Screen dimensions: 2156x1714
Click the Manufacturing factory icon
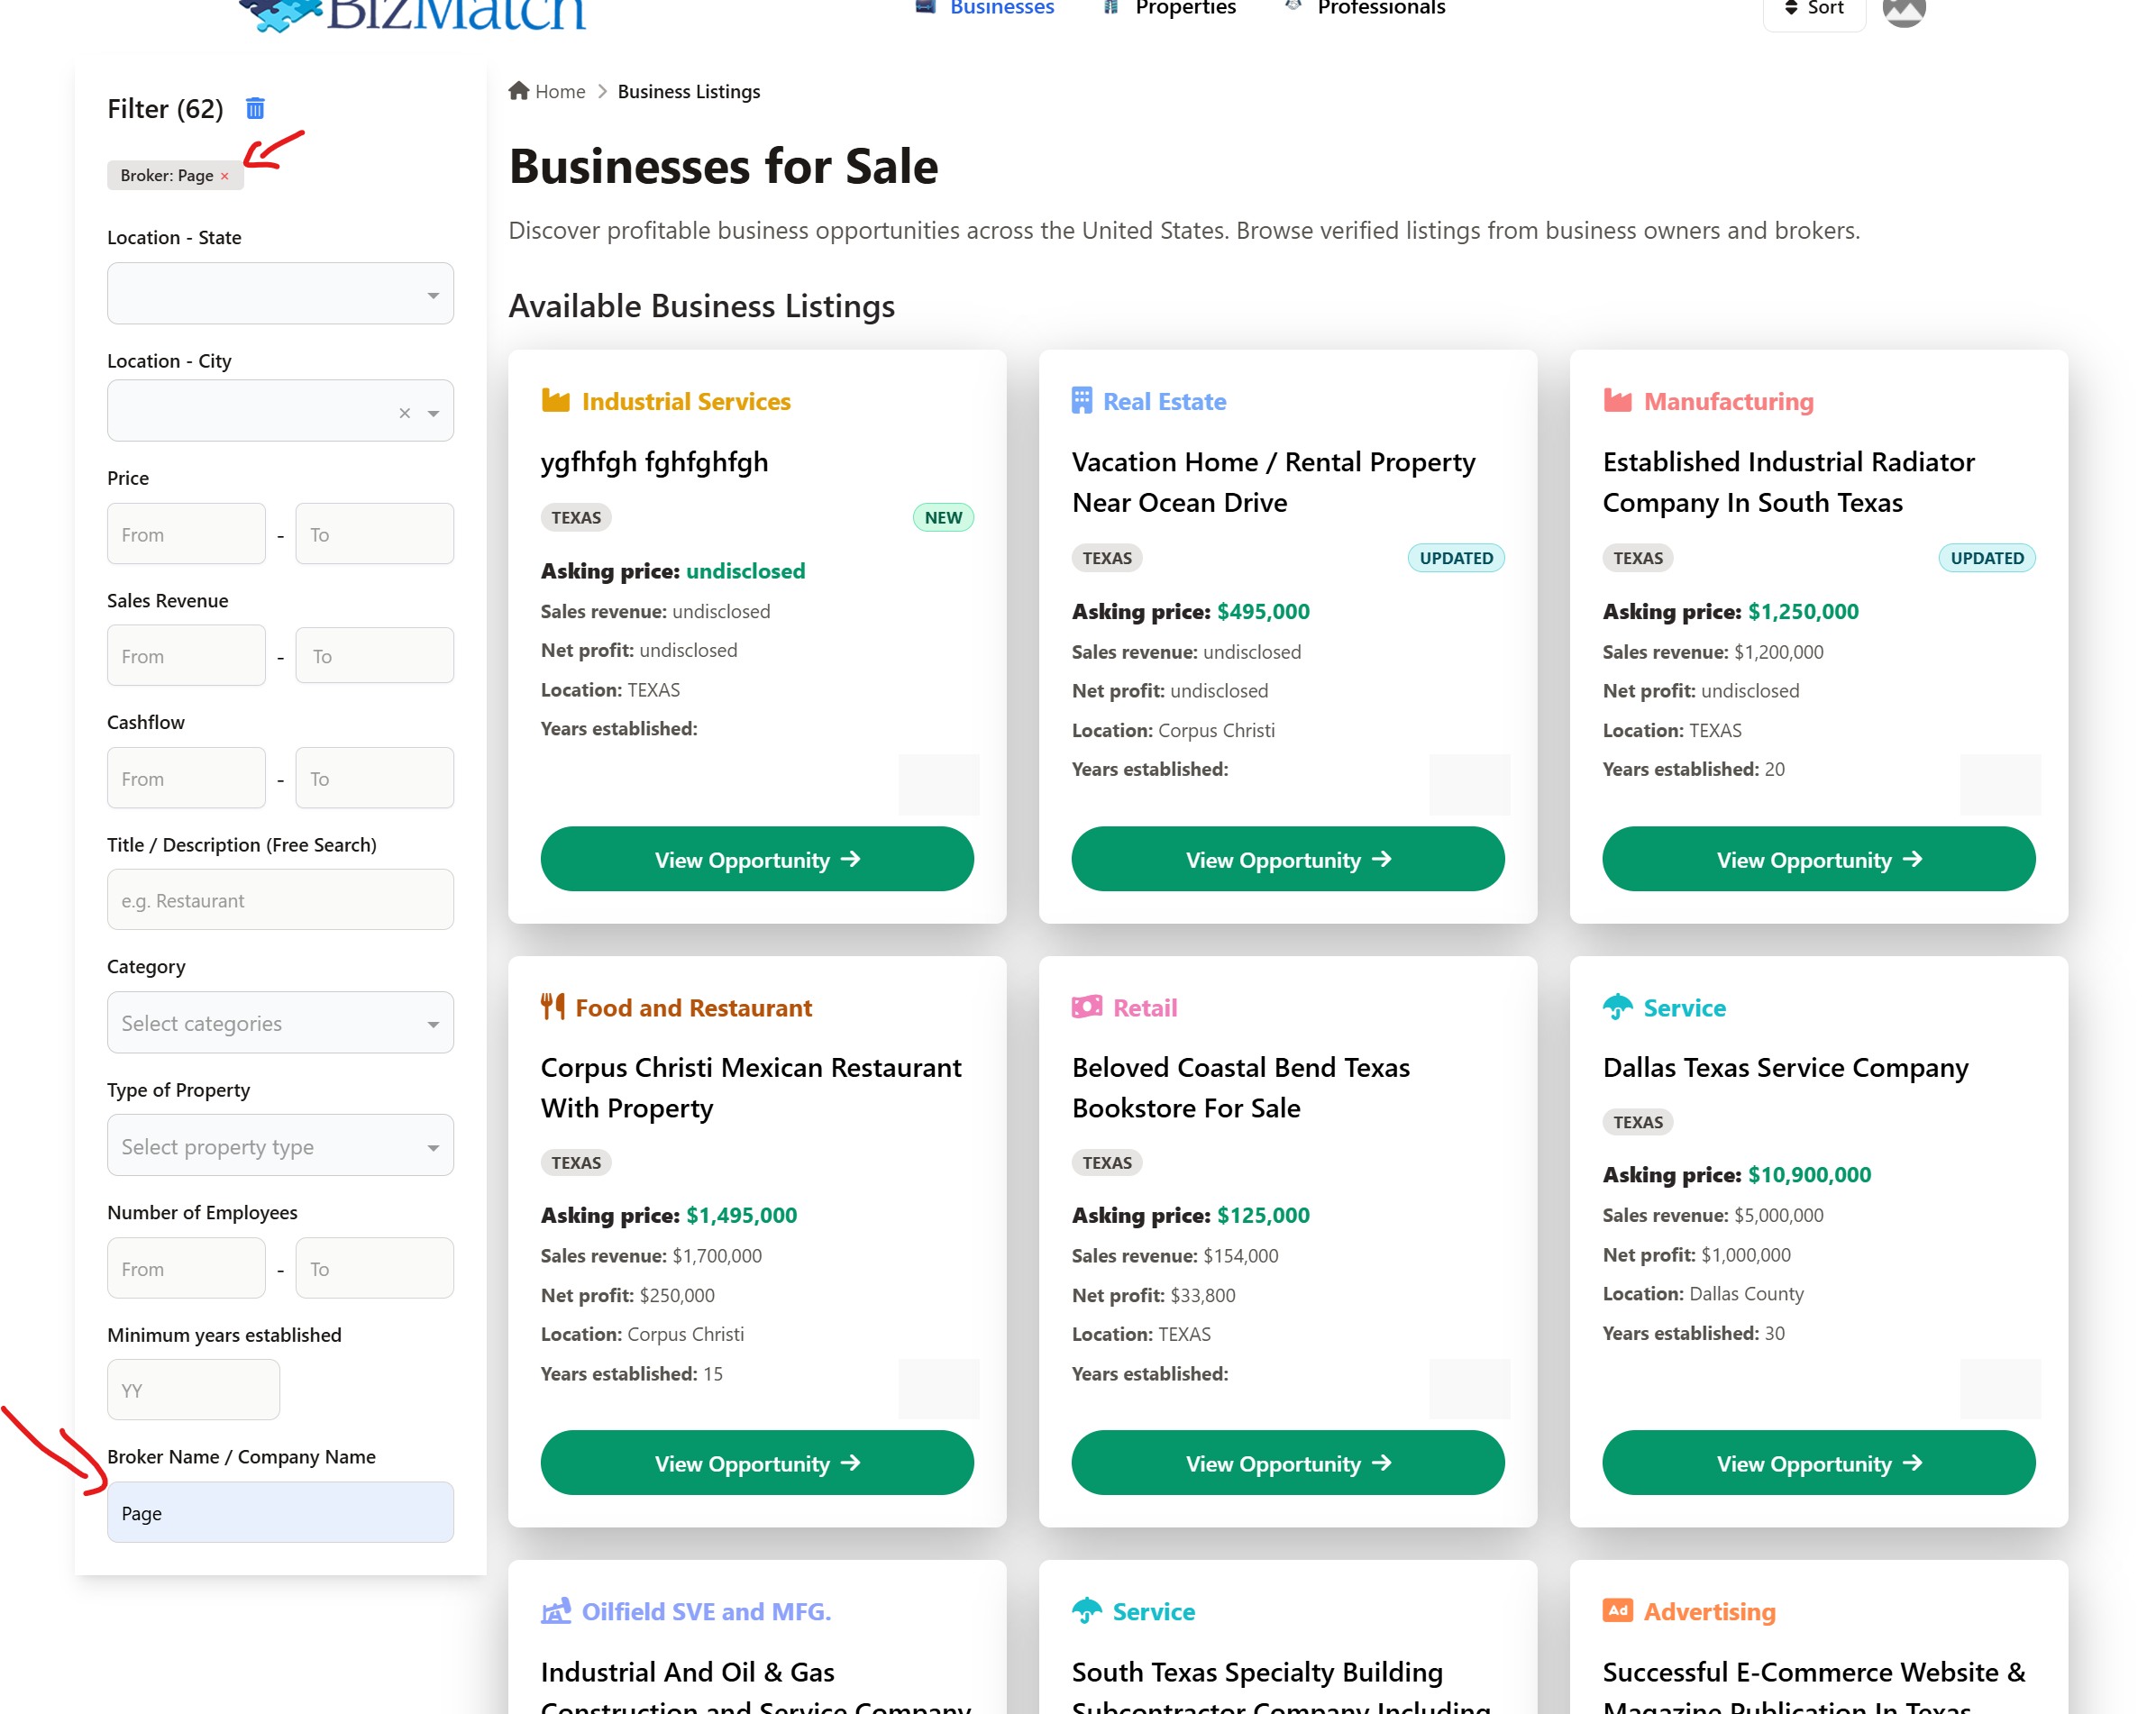pos(1617,401)
